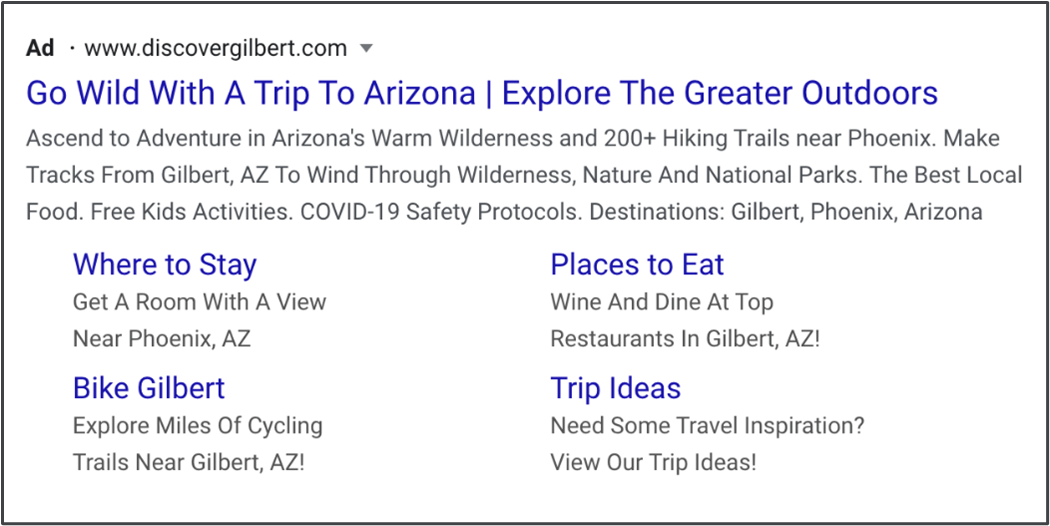Open the Bike Gilbert sitelink

tap(149, 388)
